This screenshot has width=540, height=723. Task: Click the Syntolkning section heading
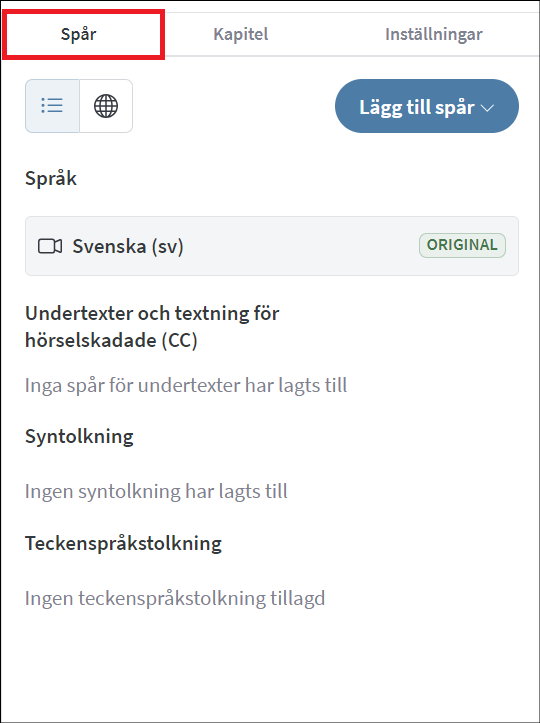(79, 436)
